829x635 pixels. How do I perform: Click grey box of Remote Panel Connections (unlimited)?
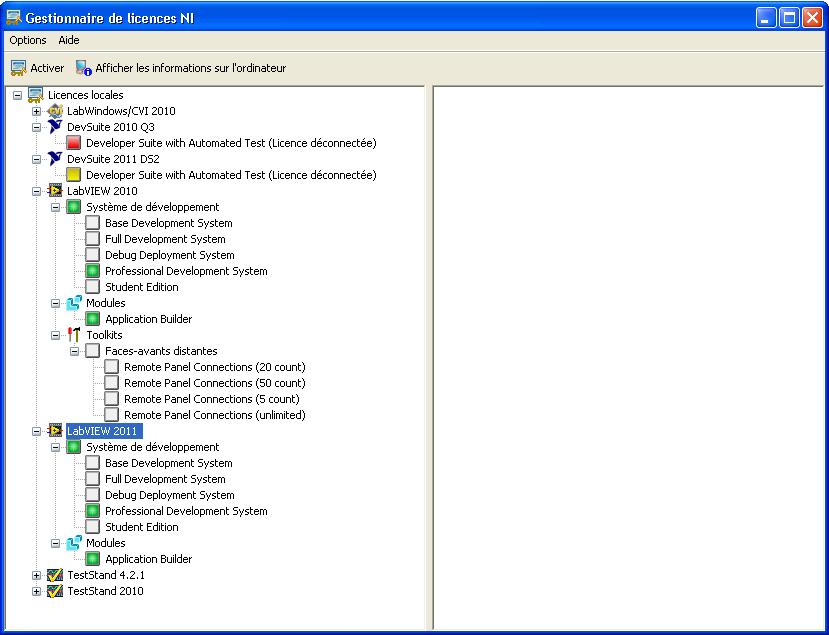pos(112,415)
